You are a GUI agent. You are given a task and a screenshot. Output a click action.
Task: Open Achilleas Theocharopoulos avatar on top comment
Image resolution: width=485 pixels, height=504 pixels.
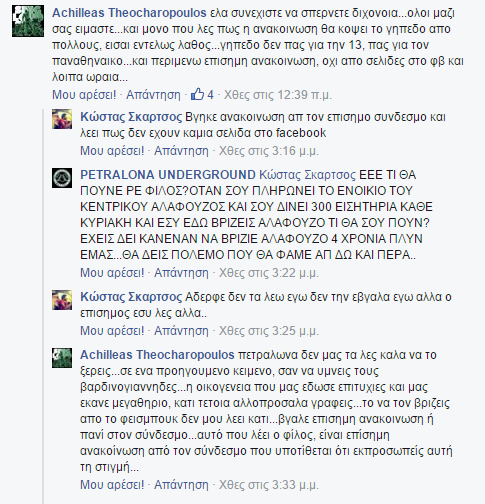pyautogui.click(x=28, y=21)
